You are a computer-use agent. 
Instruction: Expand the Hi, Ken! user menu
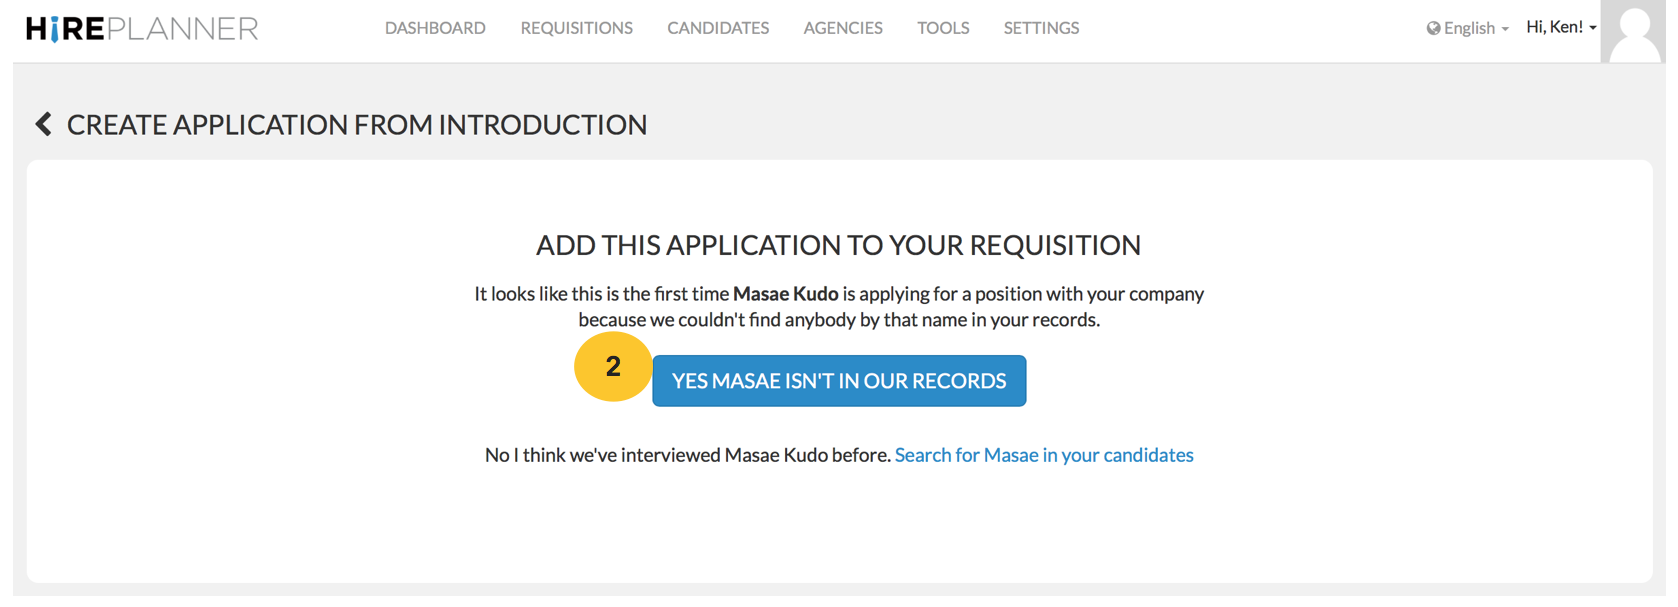[1560, 27]
